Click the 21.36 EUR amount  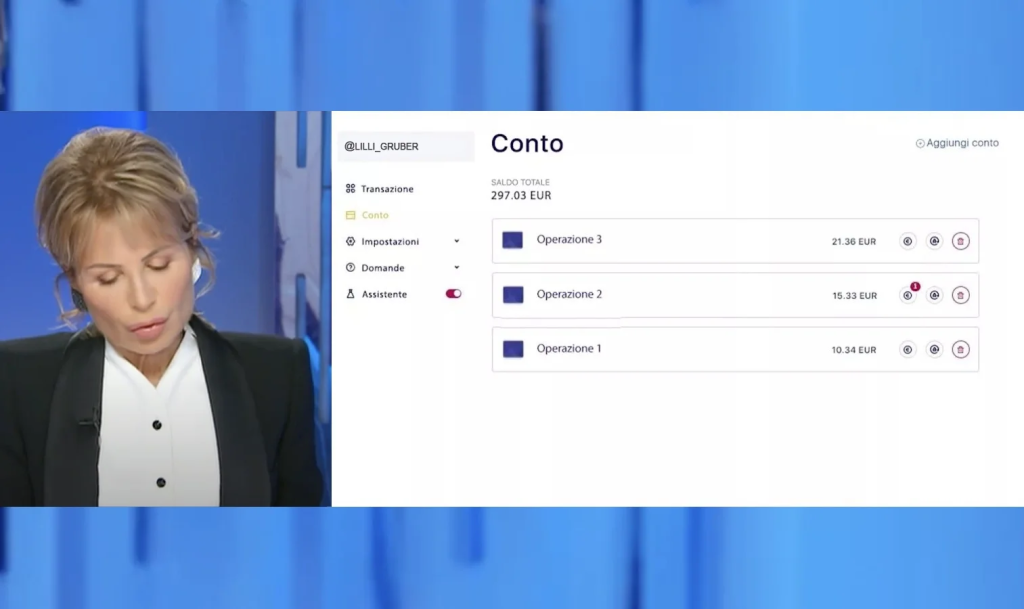(x=854, y=242)
